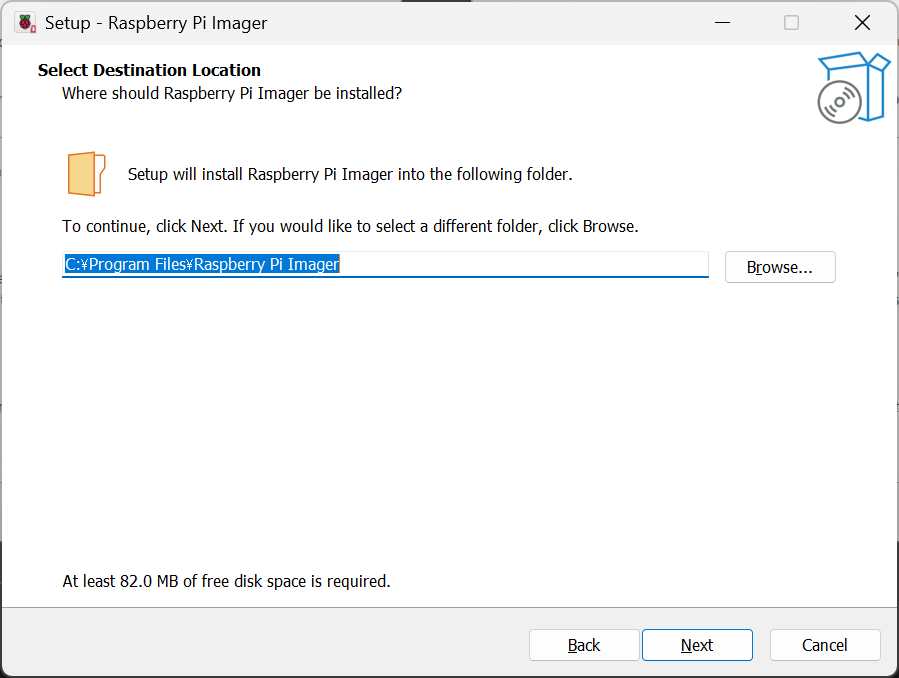
Task: Click the Select Destination Location heading
Action: pyautogui.click(x=149, y=70)
